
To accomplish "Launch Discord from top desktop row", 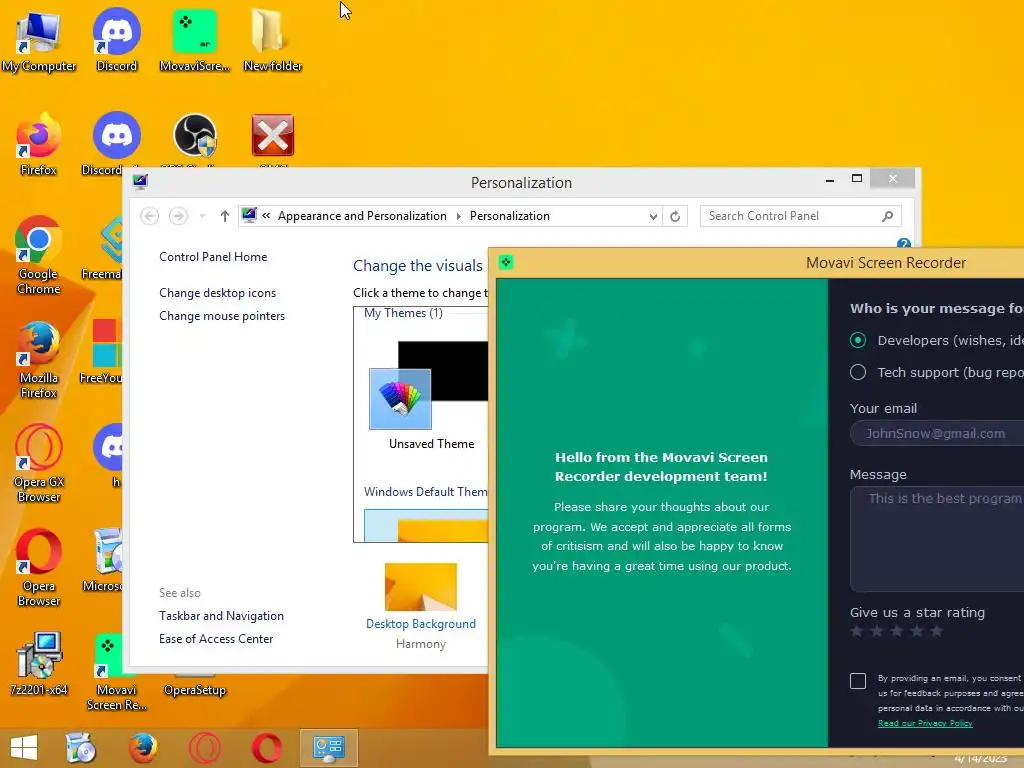I will coord(117,40).
